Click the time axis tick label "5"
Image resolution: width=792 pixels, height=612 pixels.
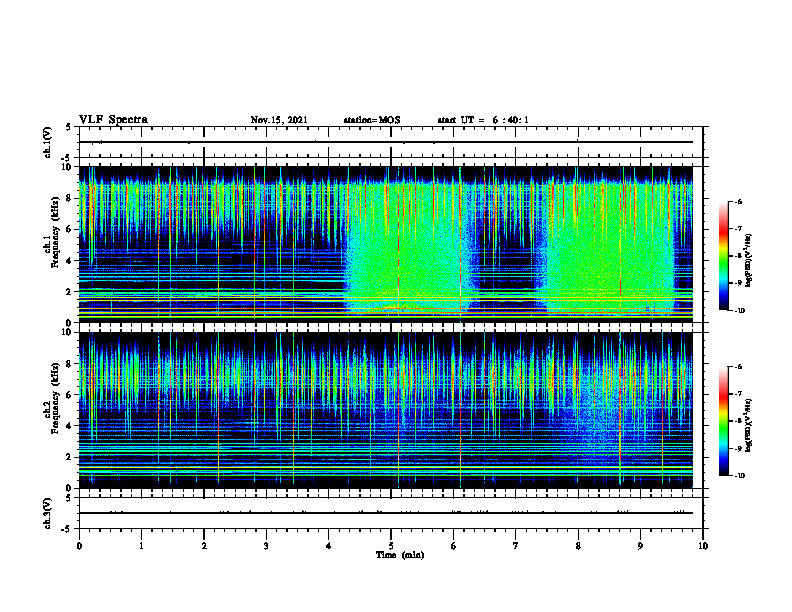pos(391,546)
